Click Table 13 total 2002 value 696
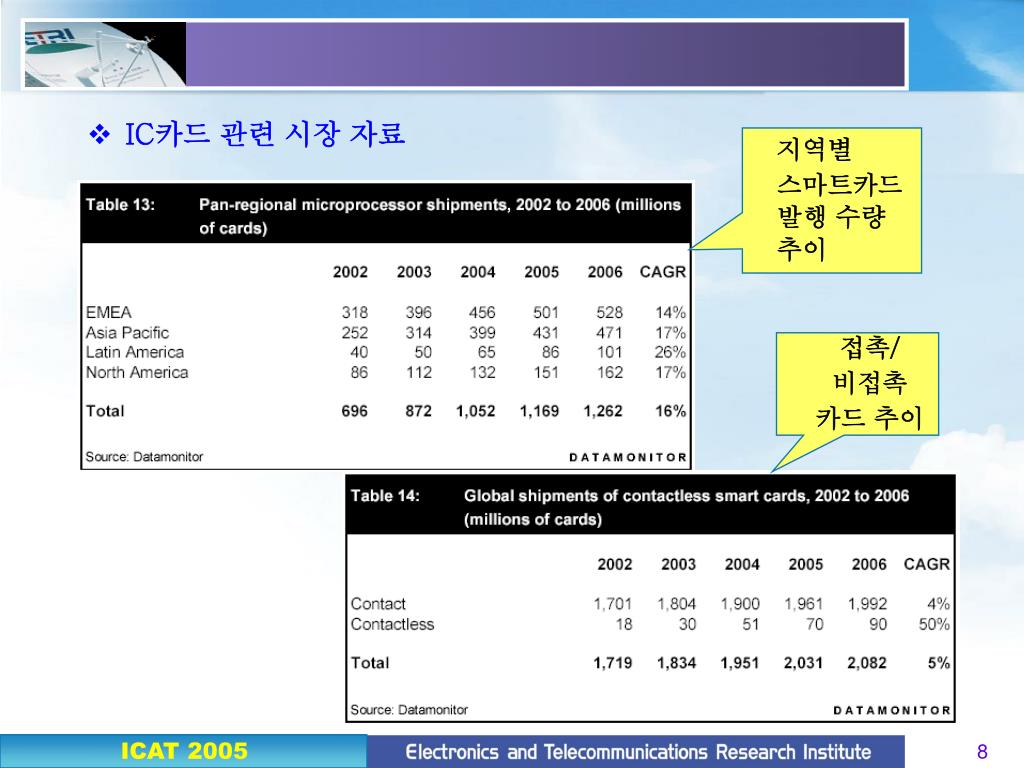This screenshot has height=768, width=1024. 355,411
